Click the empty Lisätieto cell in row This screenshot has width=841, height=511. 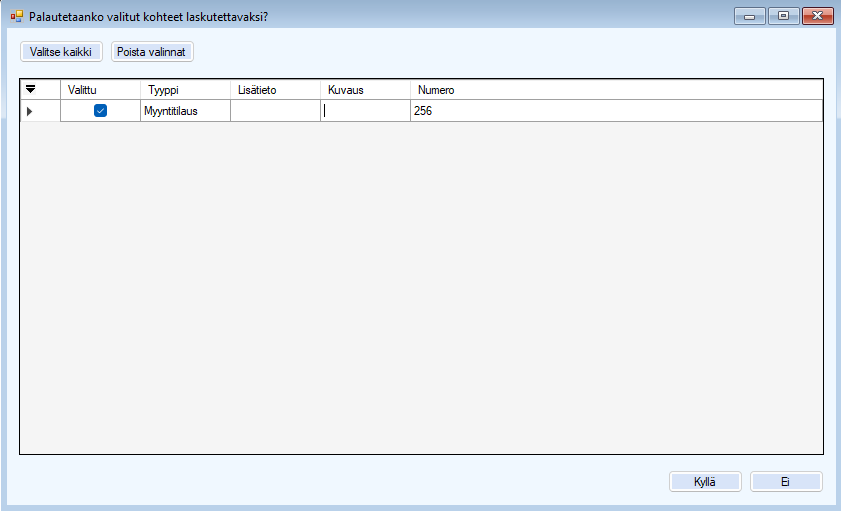click(275, 111)
